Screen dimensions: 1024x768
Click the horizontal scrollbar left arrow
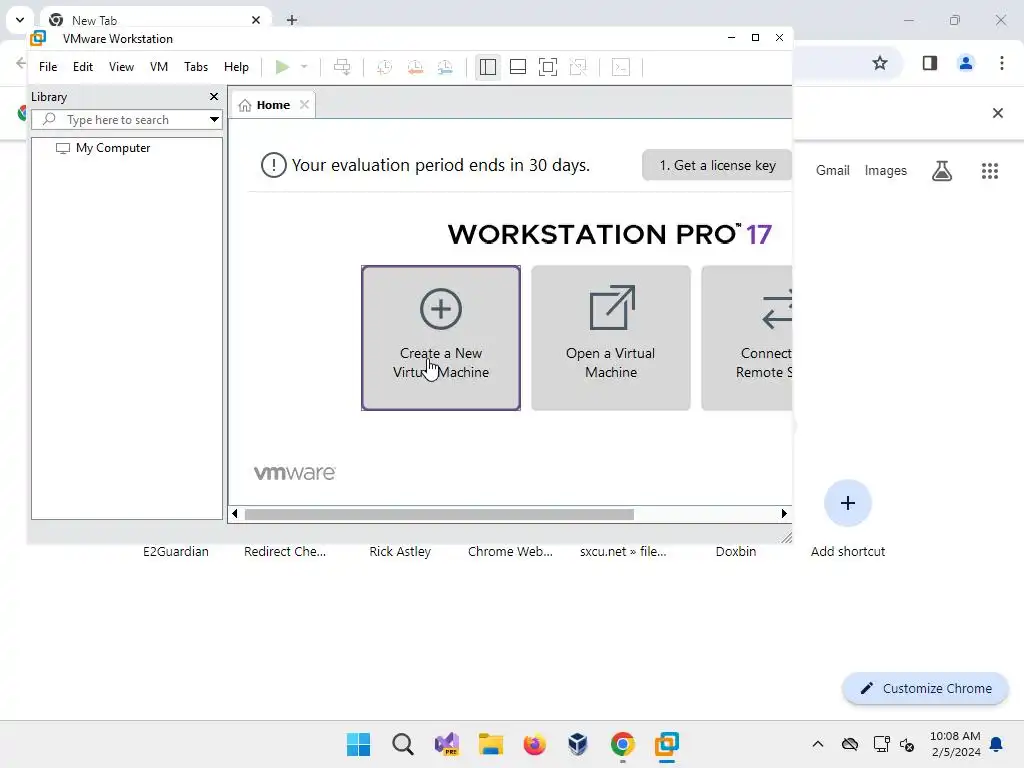point(234,514)
